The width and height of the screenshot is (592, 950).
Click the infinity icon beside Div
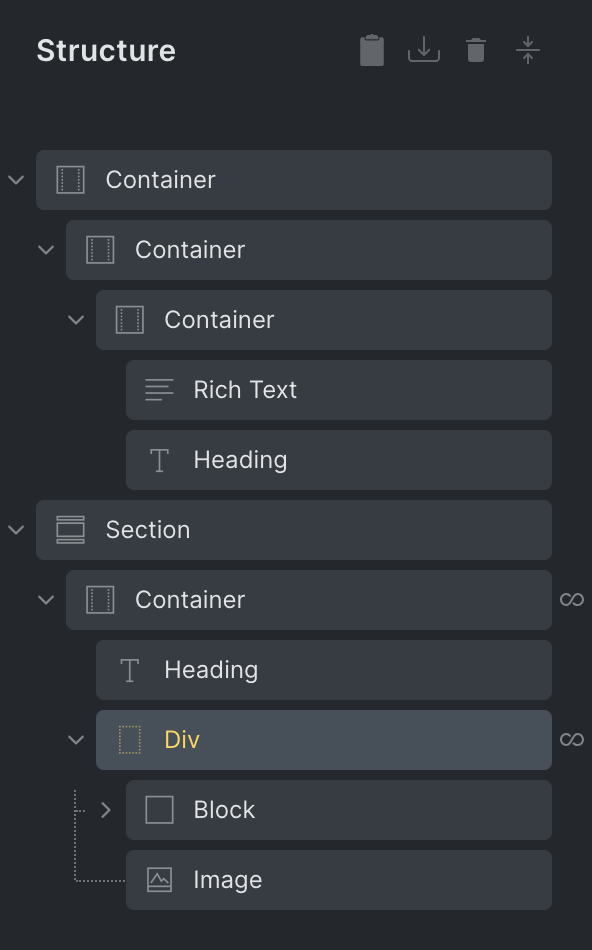point(572,740)
